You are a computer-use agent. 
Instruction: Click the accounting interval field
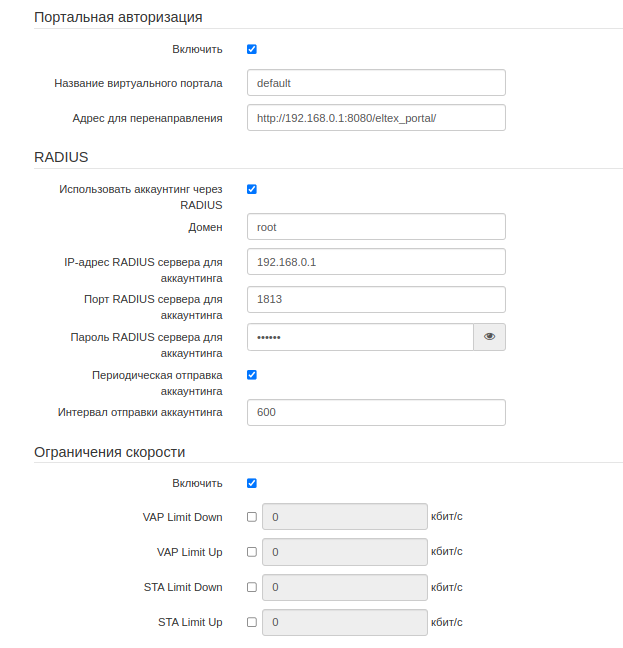[x=376, y=412]
